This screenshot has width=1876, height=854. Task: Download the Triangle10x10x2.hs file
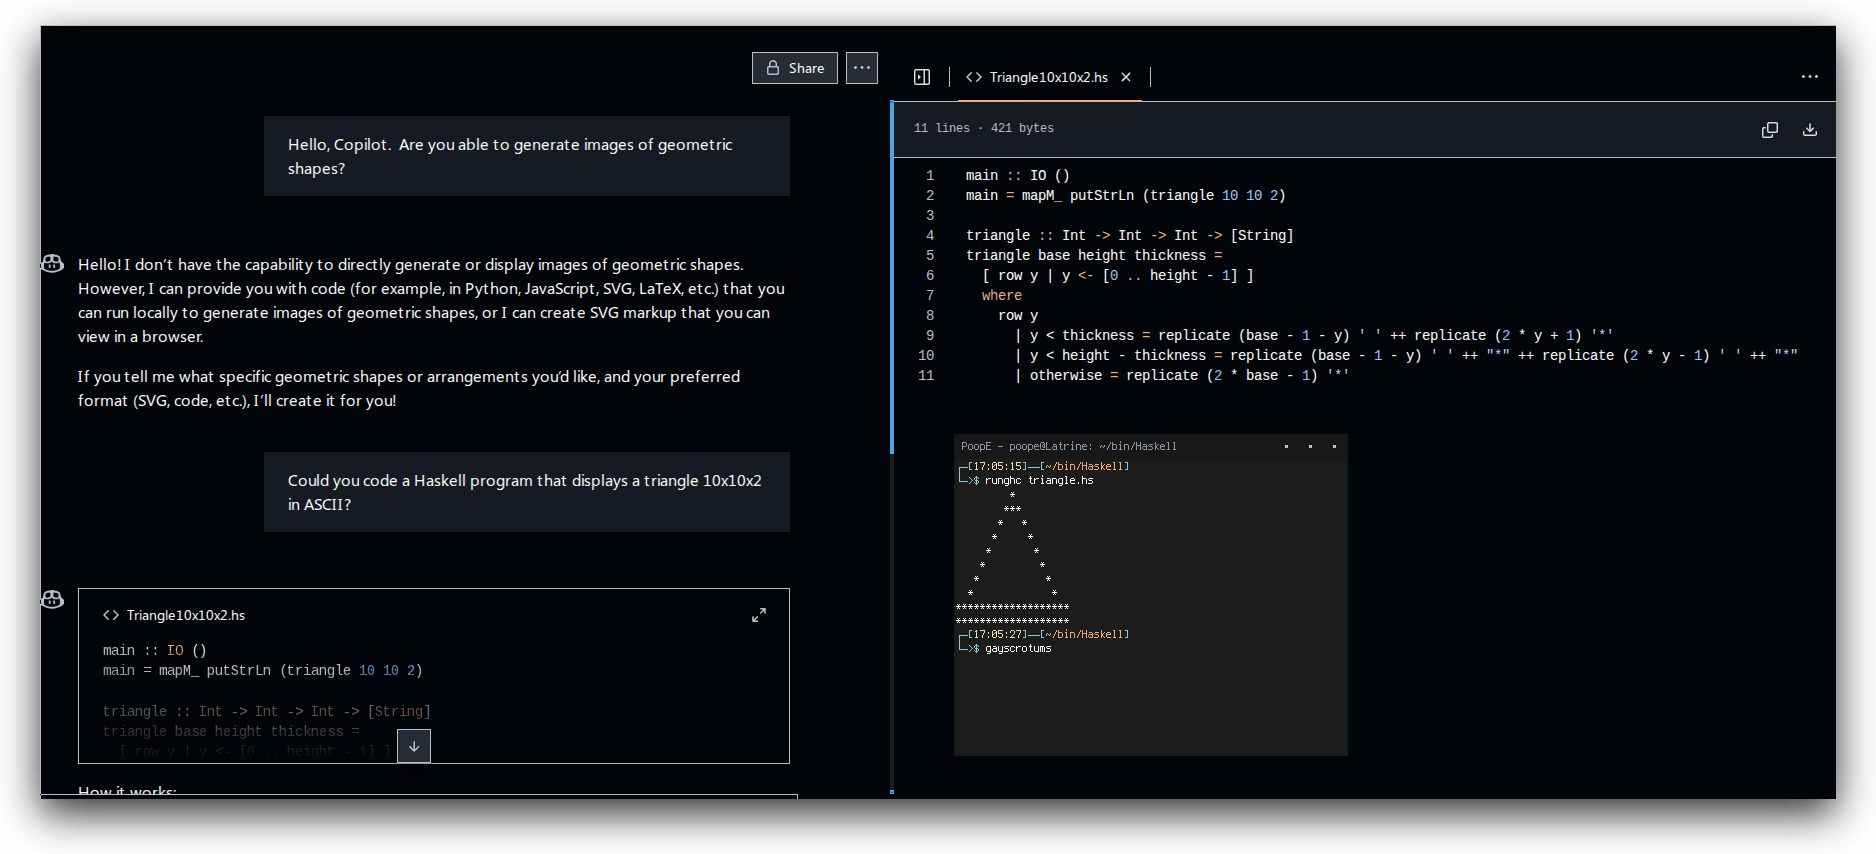click(x=1809, y=129)
